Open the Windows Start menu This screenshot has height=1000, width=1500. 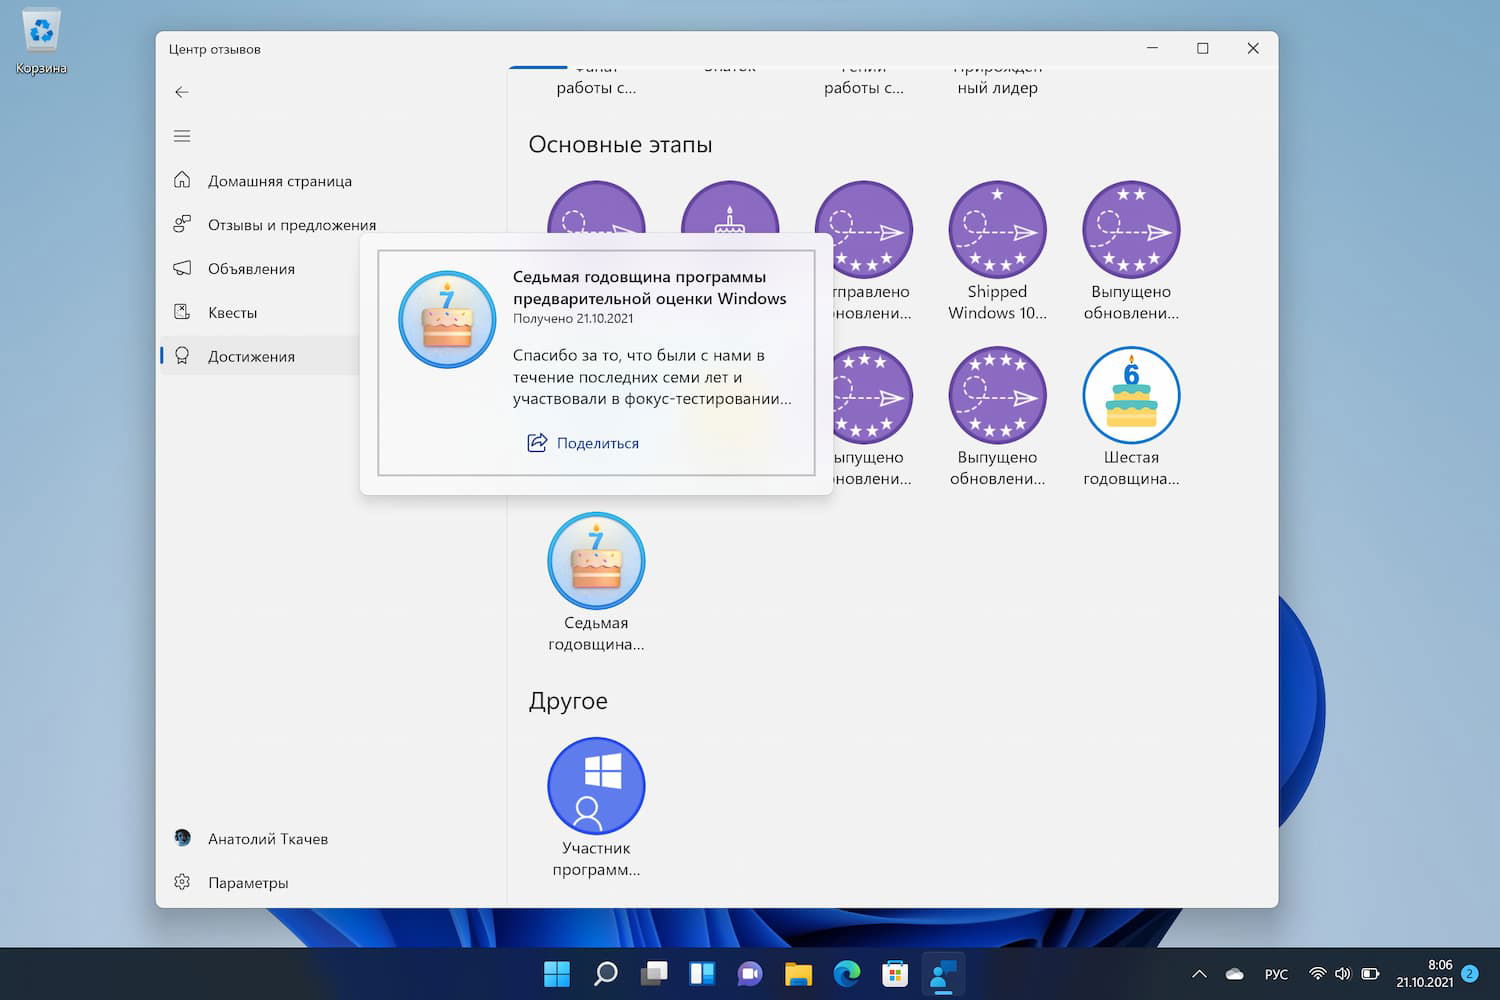tap(557, 974)
